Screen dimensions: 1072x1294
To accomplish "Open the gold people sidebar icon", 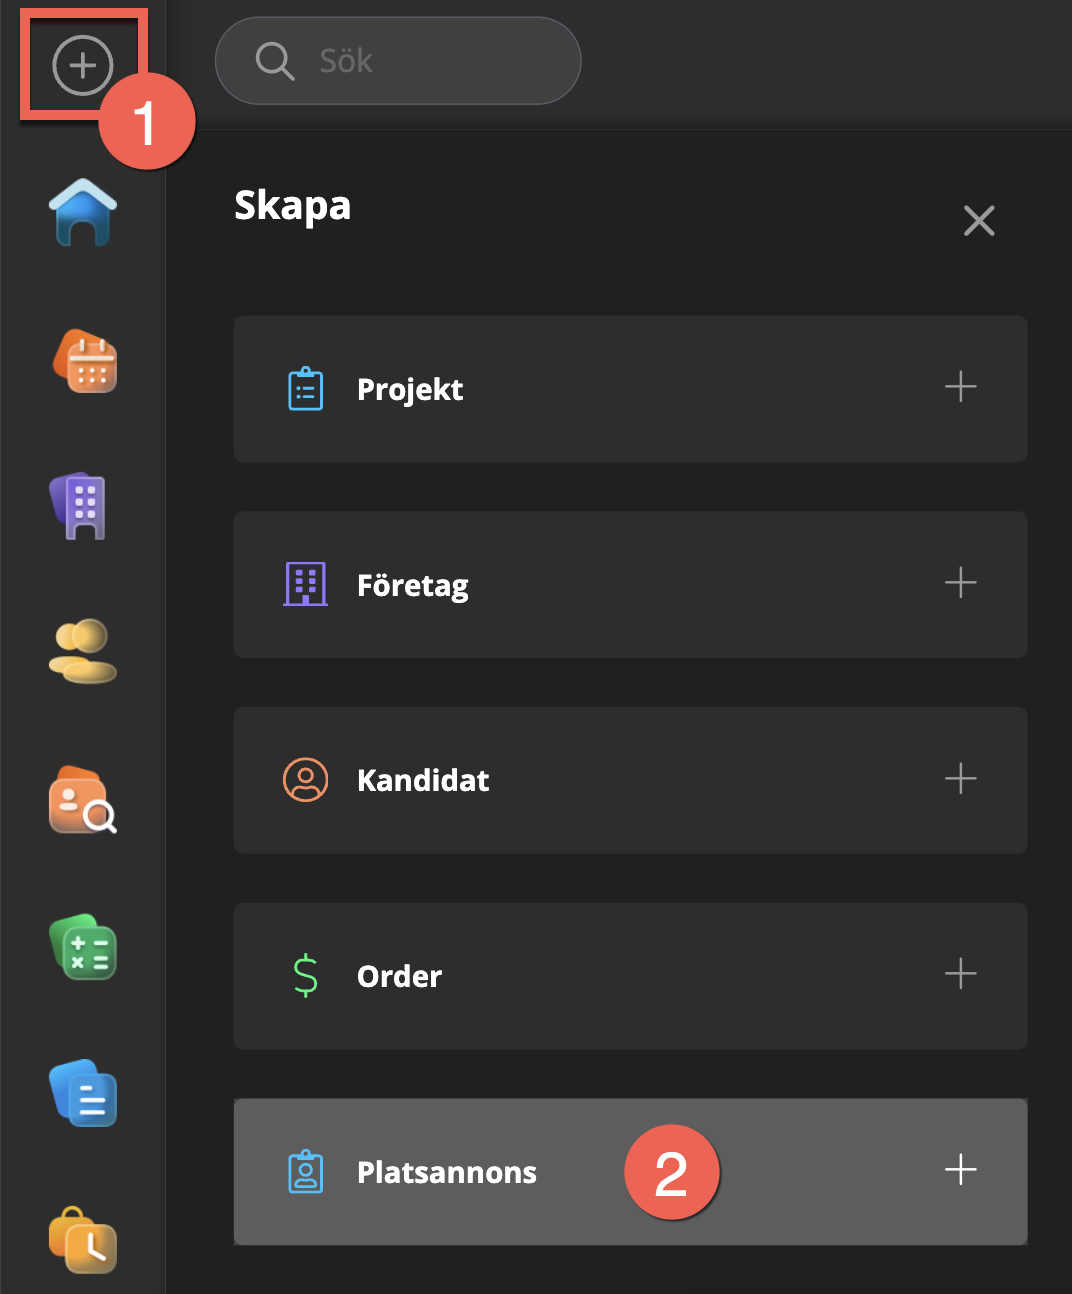I will (83, 651).
